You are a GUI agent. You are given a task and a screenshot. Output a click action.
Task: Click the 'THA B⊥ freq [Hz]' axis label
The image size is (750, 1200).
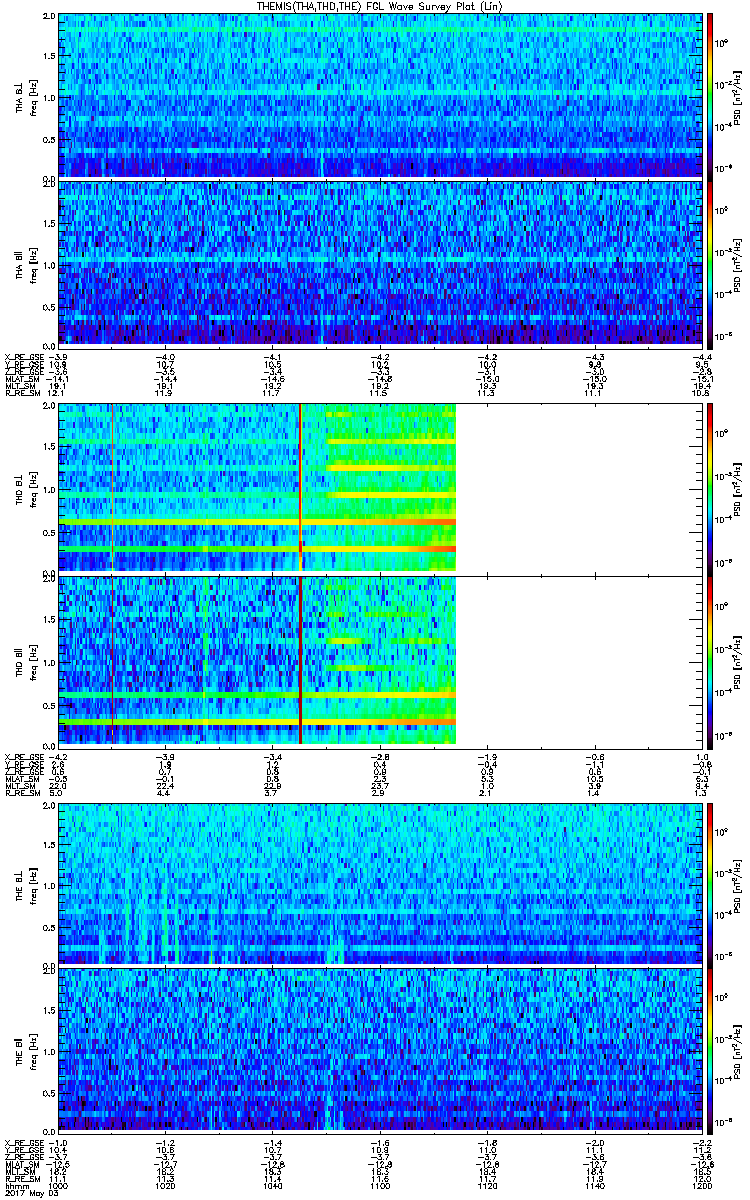(26, 96)
